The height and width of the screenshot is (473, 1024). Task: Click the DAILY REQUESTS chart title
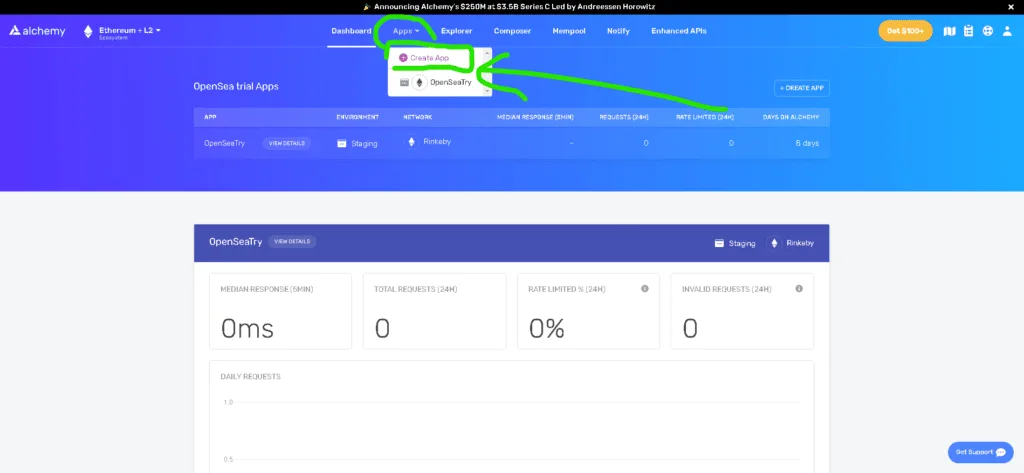(250, 376)
